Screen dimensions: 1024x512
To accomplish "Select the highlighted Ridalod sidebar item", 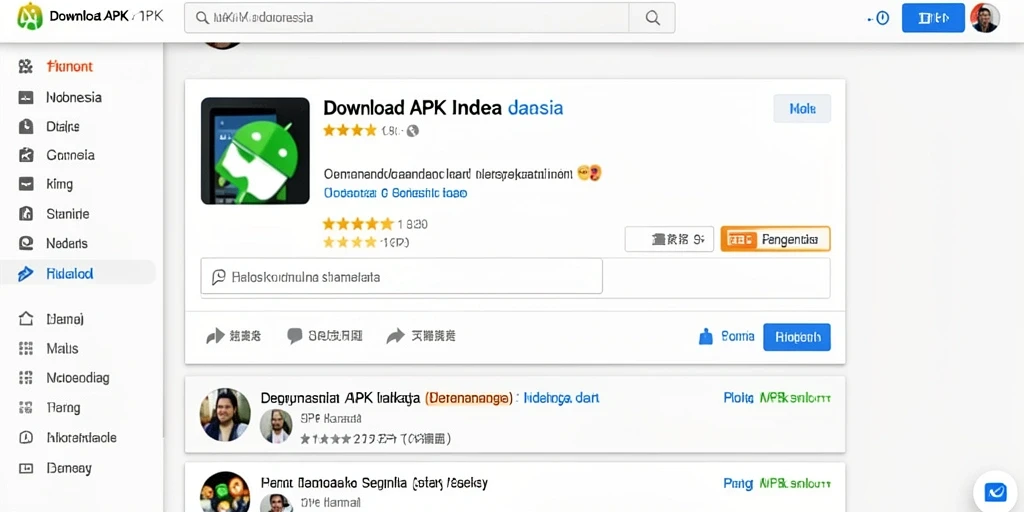I will click(78, 274).
